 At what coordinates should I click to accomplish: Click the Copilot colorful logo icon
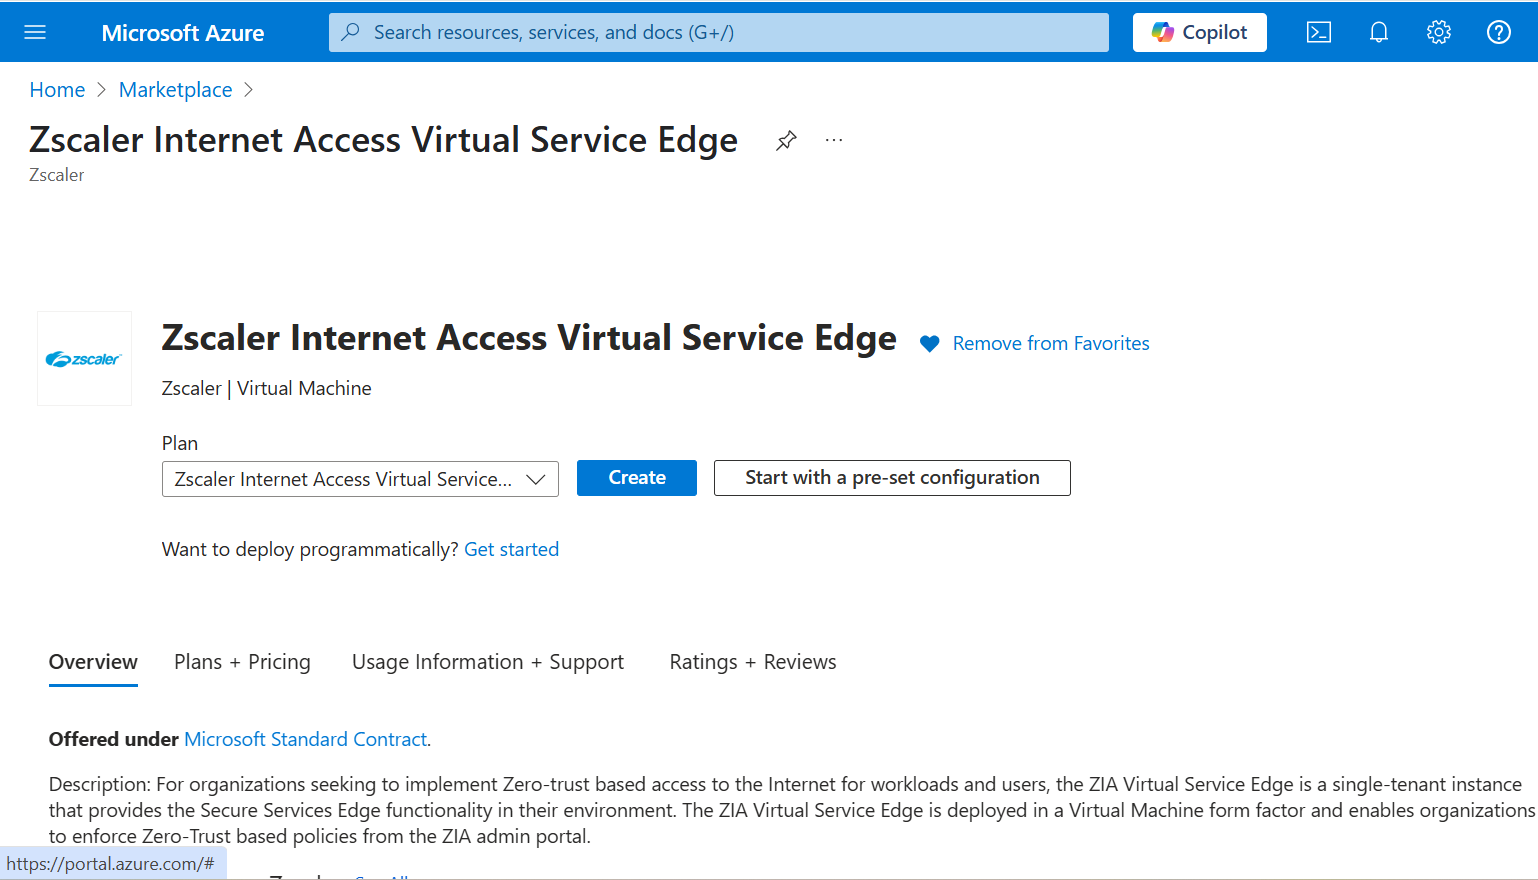click(1162, 32)
